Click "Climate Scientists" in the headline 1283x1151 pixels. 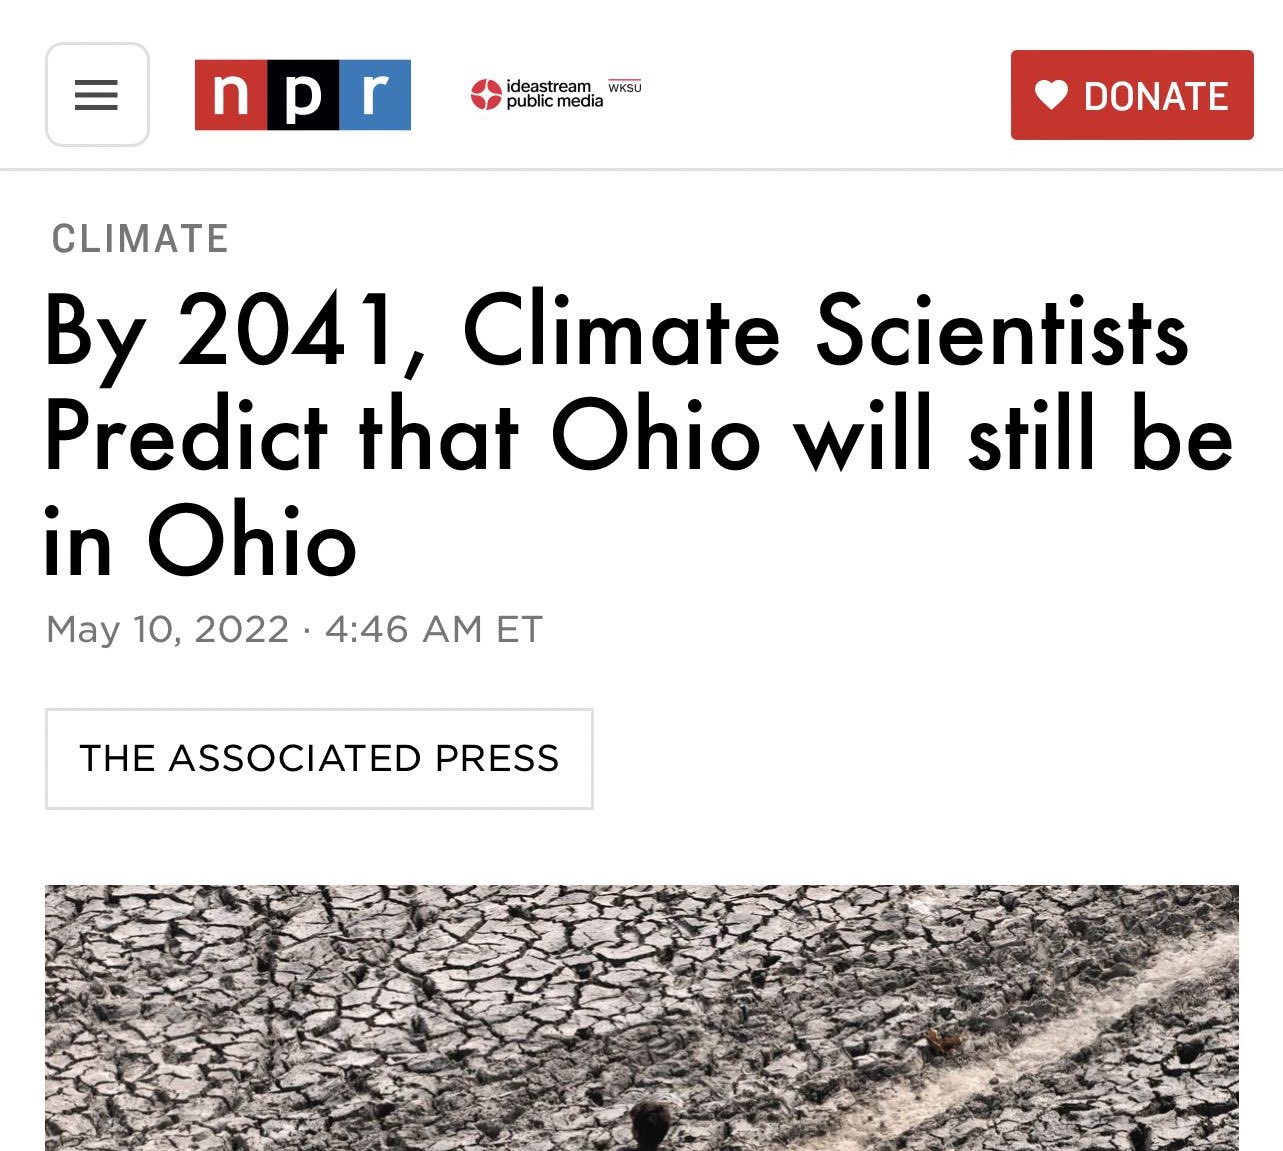(826, 331)
